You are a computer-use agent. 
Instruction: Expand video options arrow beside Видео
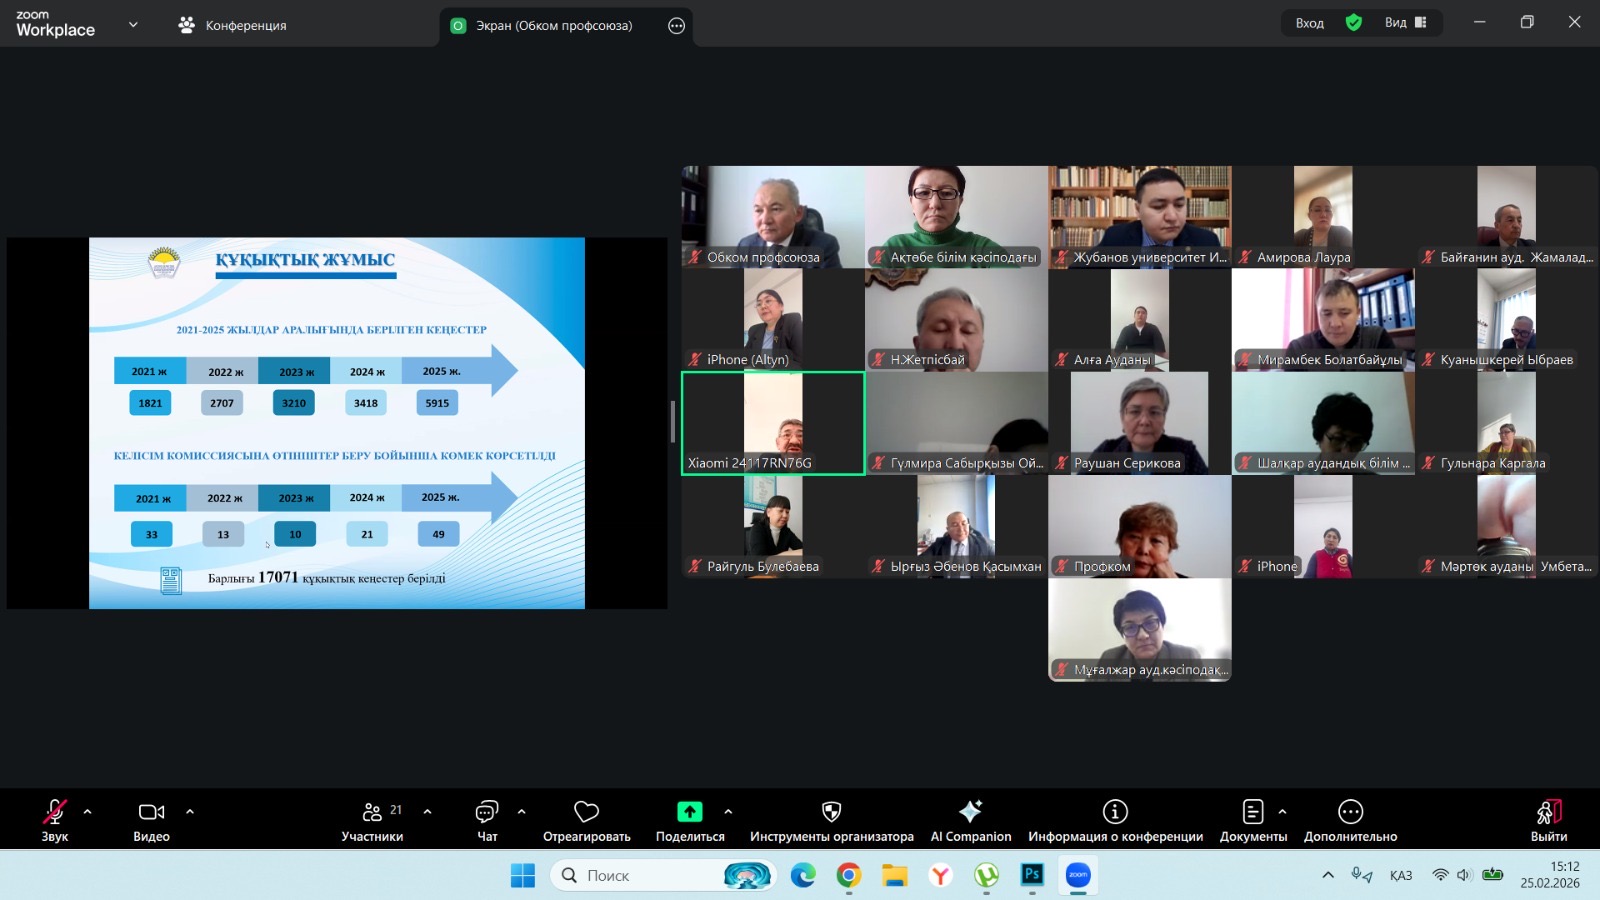(190, 812)
